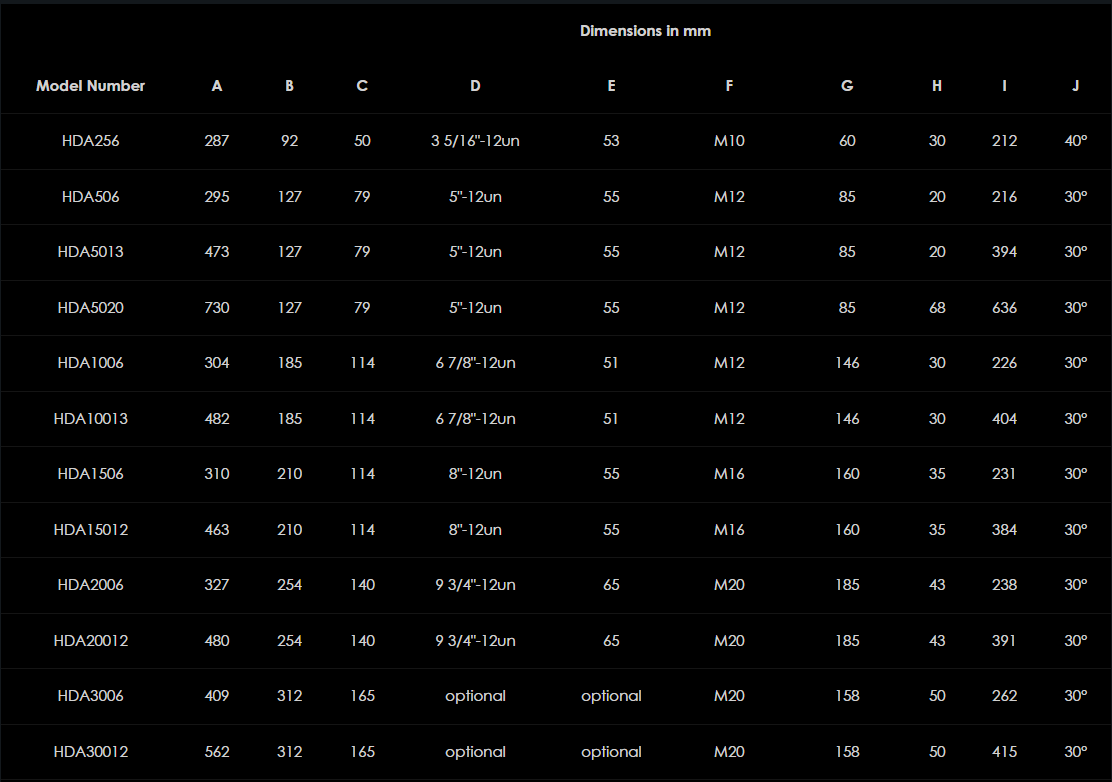Viewport: 1112px width, 782px height.
Task: Click the column D header
Action: pos(475,86)
